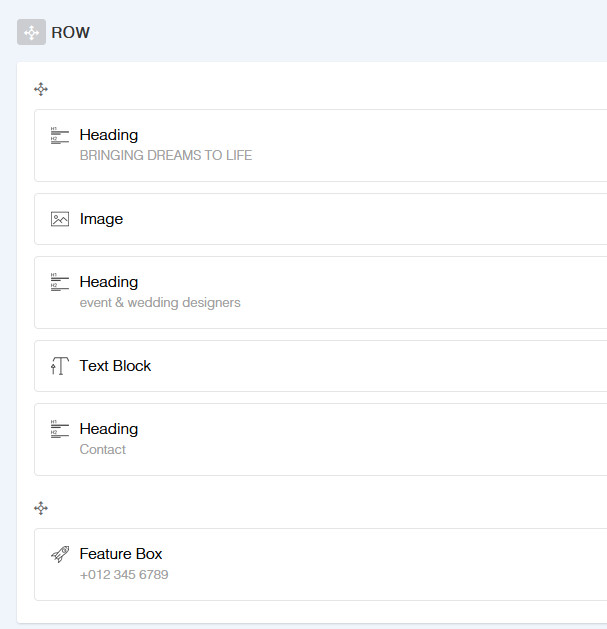Click the +012 345 6789 subtitle text

pyautogui.click(x=124, y=575)
